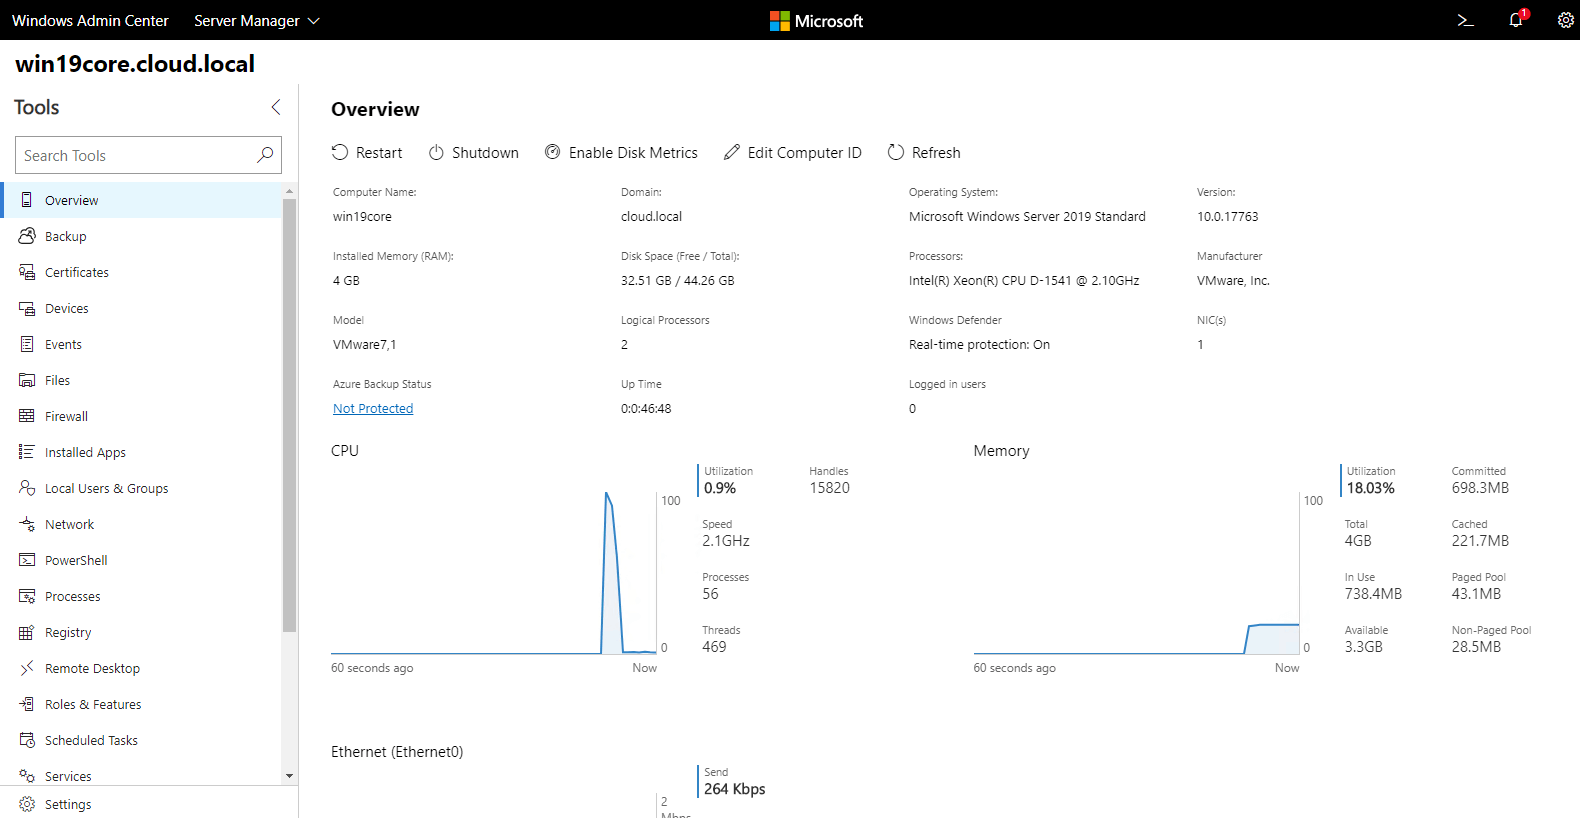This screenshot has width=1580, height=818.
Task: Edit Computer ID
Action: [x=793, y=152]
